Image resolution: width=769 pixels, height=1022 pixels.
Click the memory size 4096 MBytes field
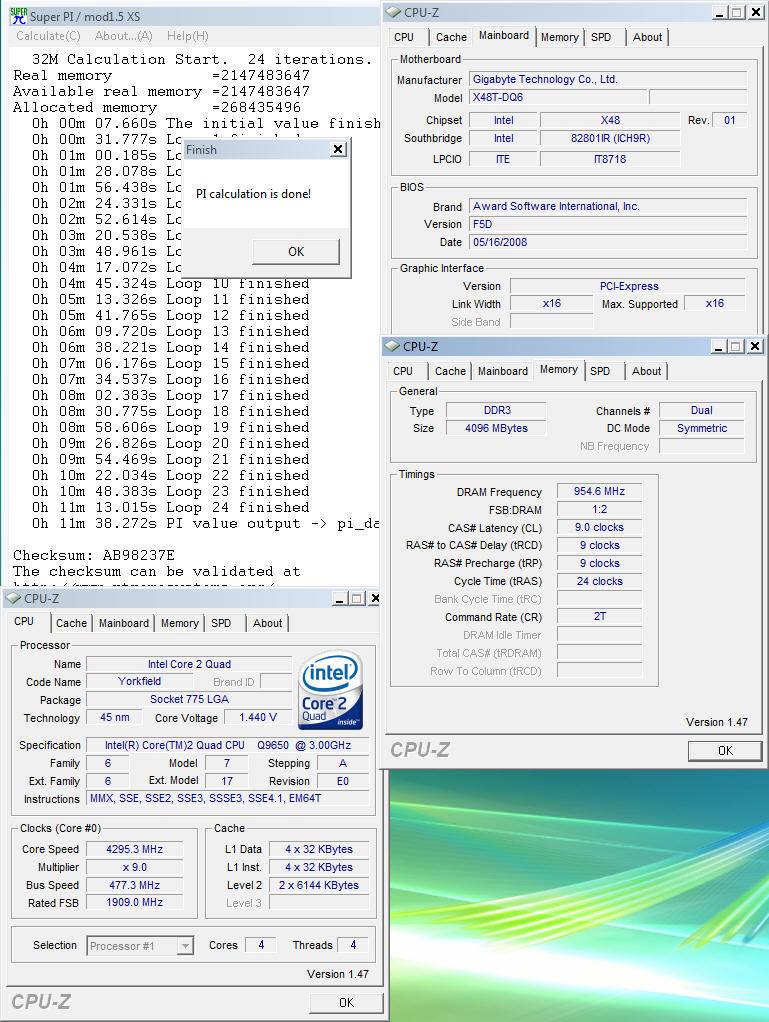point(496,428)
